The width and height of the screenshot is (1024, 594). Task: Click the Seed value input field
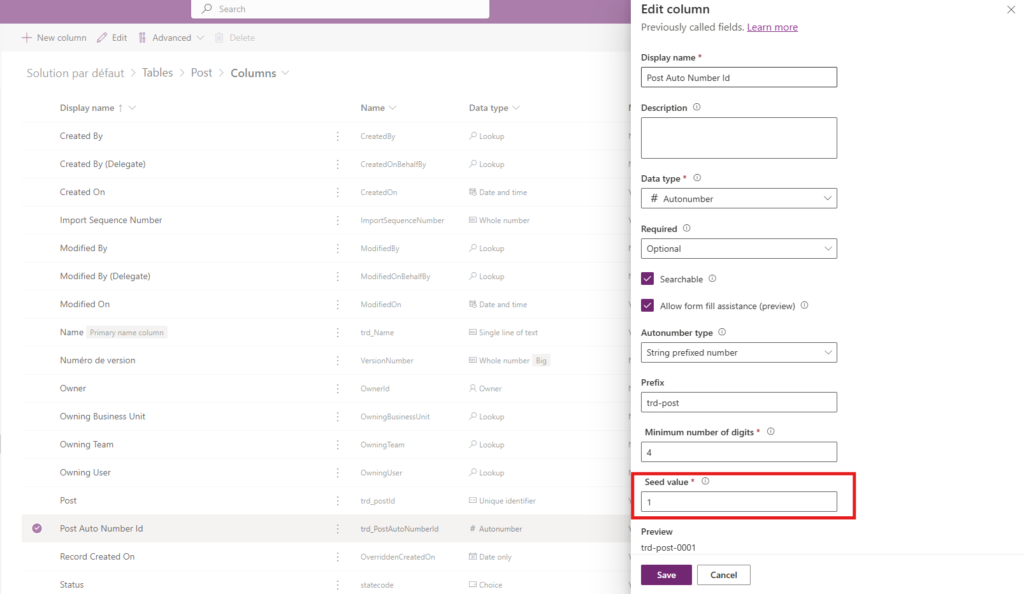pyautogui.click(x=738, y=502)
